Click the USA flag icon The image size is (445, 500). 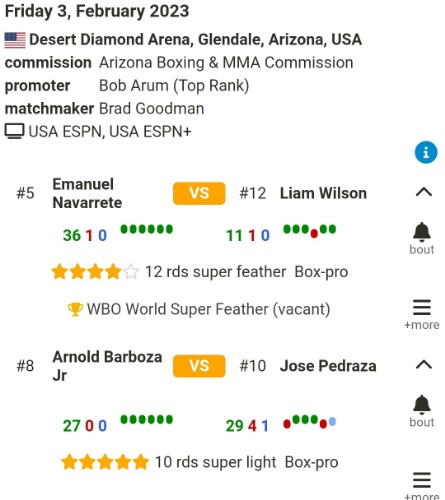15,40
